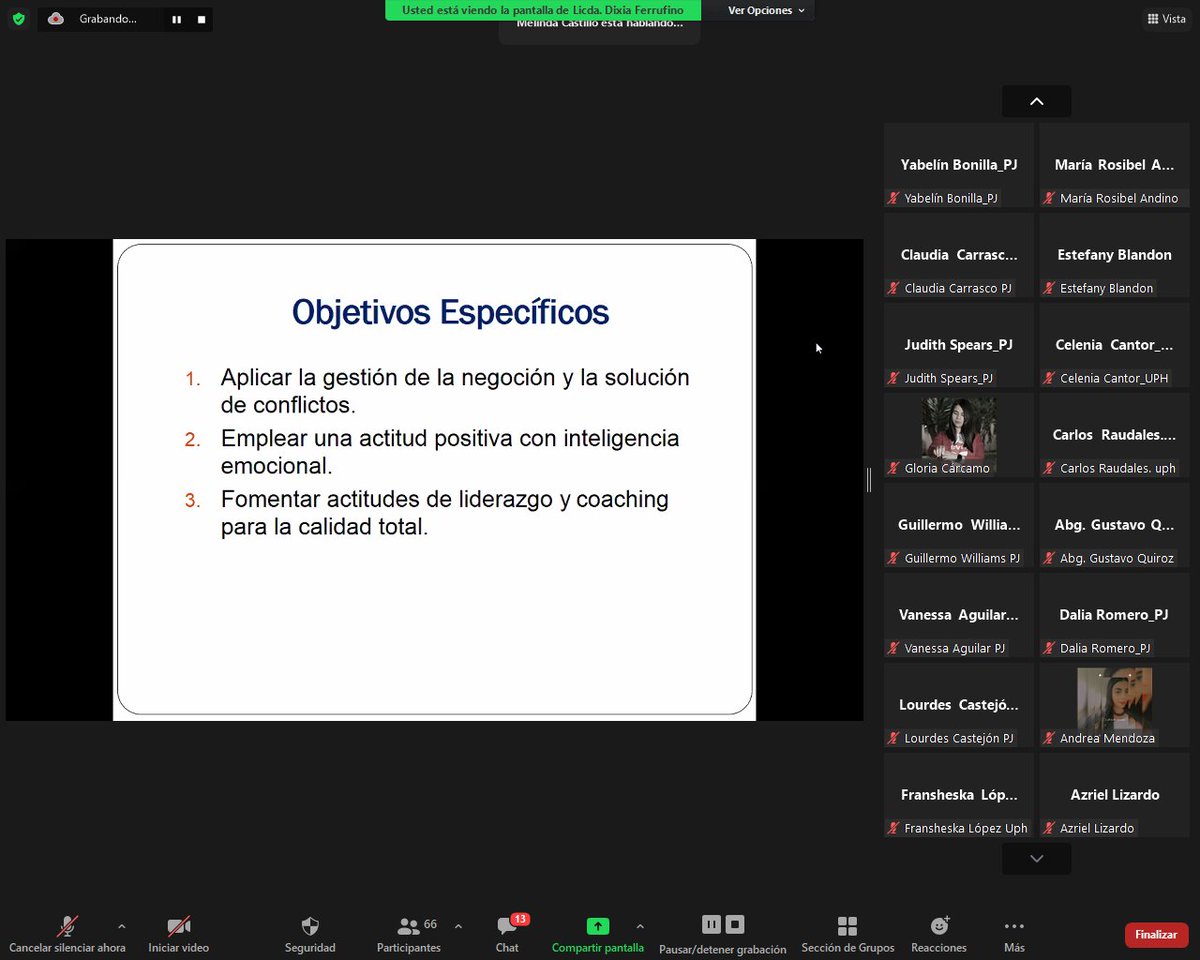Click the participant count number 66
1200x960 pixels.
tap(431, 924)
